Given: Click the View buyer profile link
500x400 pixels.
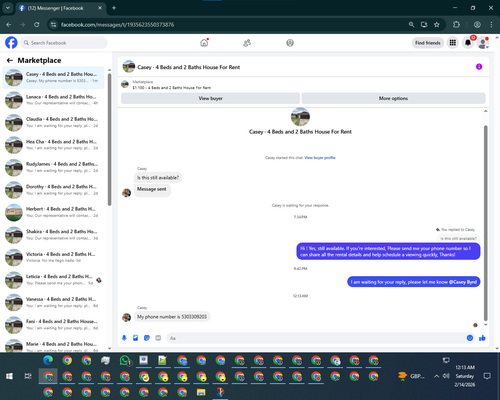Looking at the screenshot, I should coord(320,158).
